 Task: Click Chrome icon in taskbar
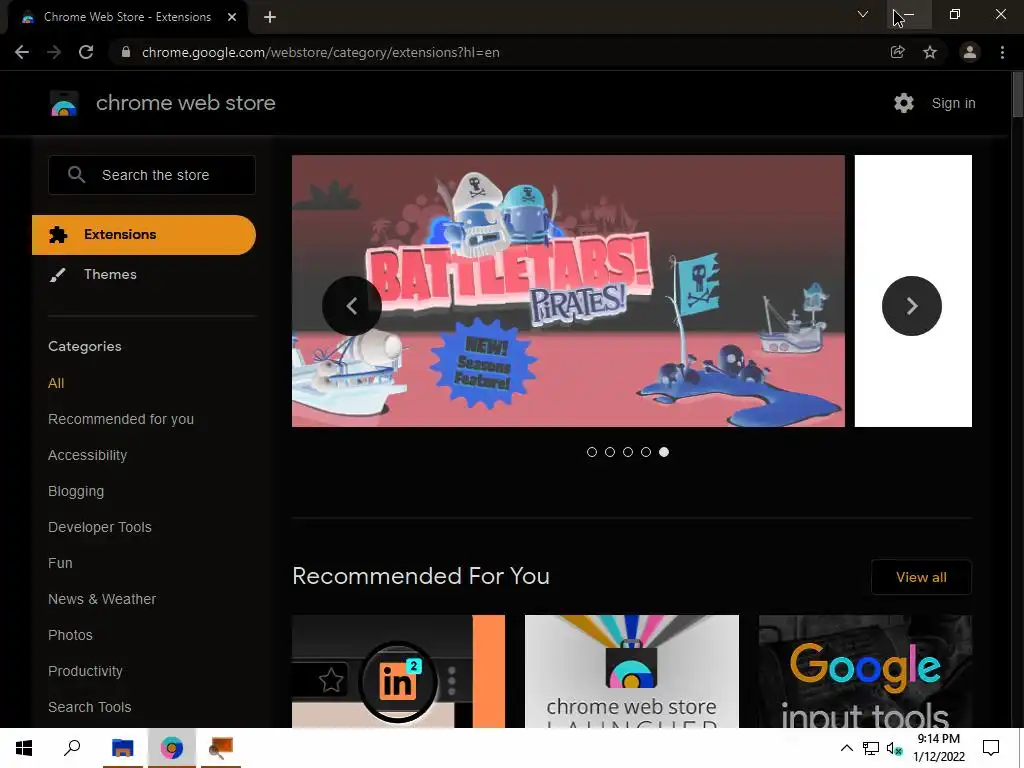coord(172,748)
